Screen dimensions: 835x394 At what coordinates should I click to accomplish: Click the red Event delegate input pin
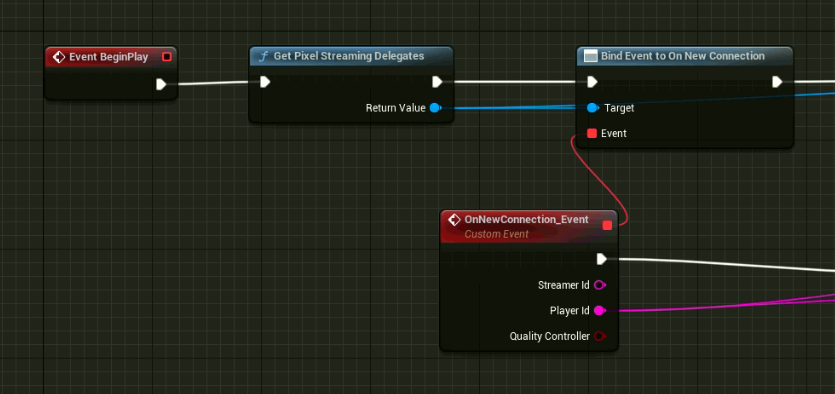[x=592, y=134]
